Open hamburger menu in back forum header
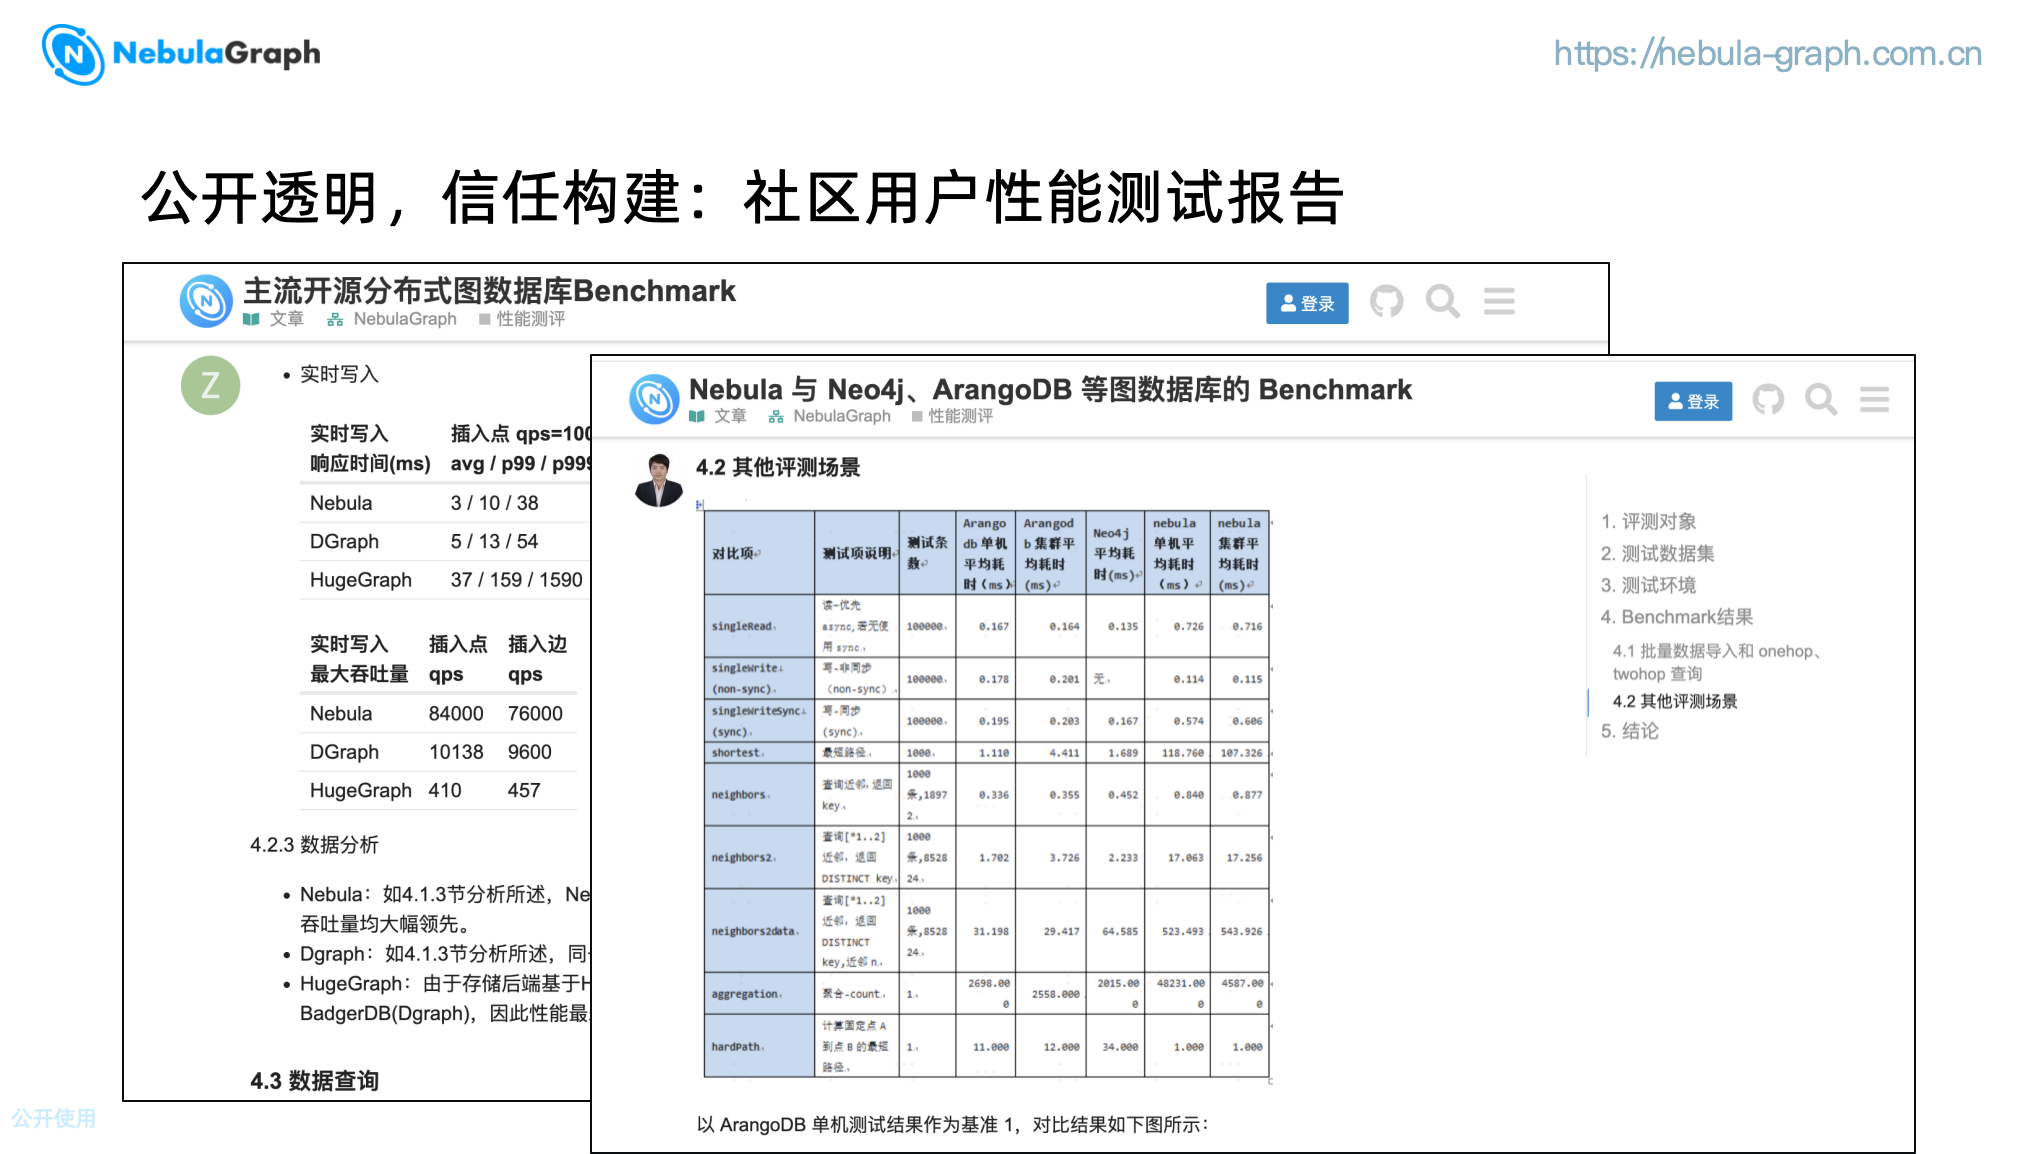Viewport: 2040px width, 1154px height. 1498,301
